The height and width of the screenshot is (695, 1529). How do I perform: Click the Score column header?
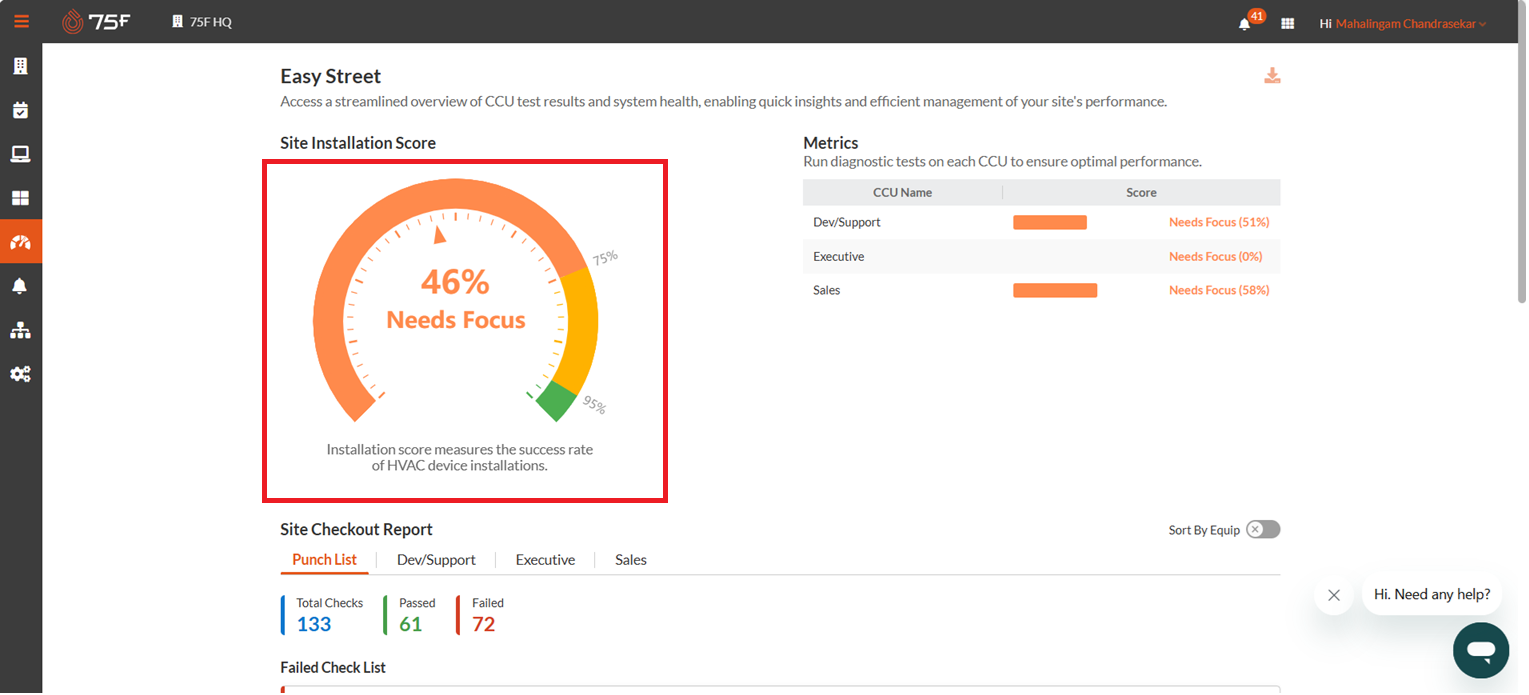[x=1141, y=192]
